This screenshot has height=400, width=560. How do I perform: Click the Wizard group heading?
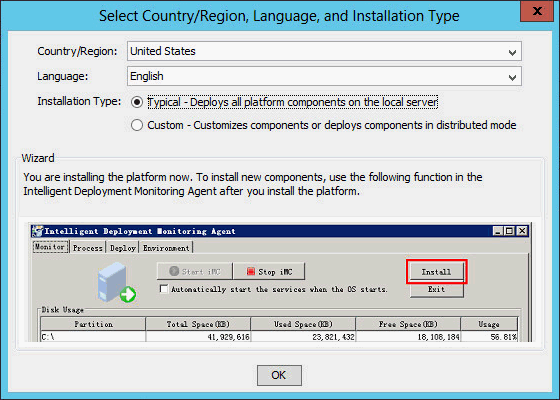tap(38, 158)
